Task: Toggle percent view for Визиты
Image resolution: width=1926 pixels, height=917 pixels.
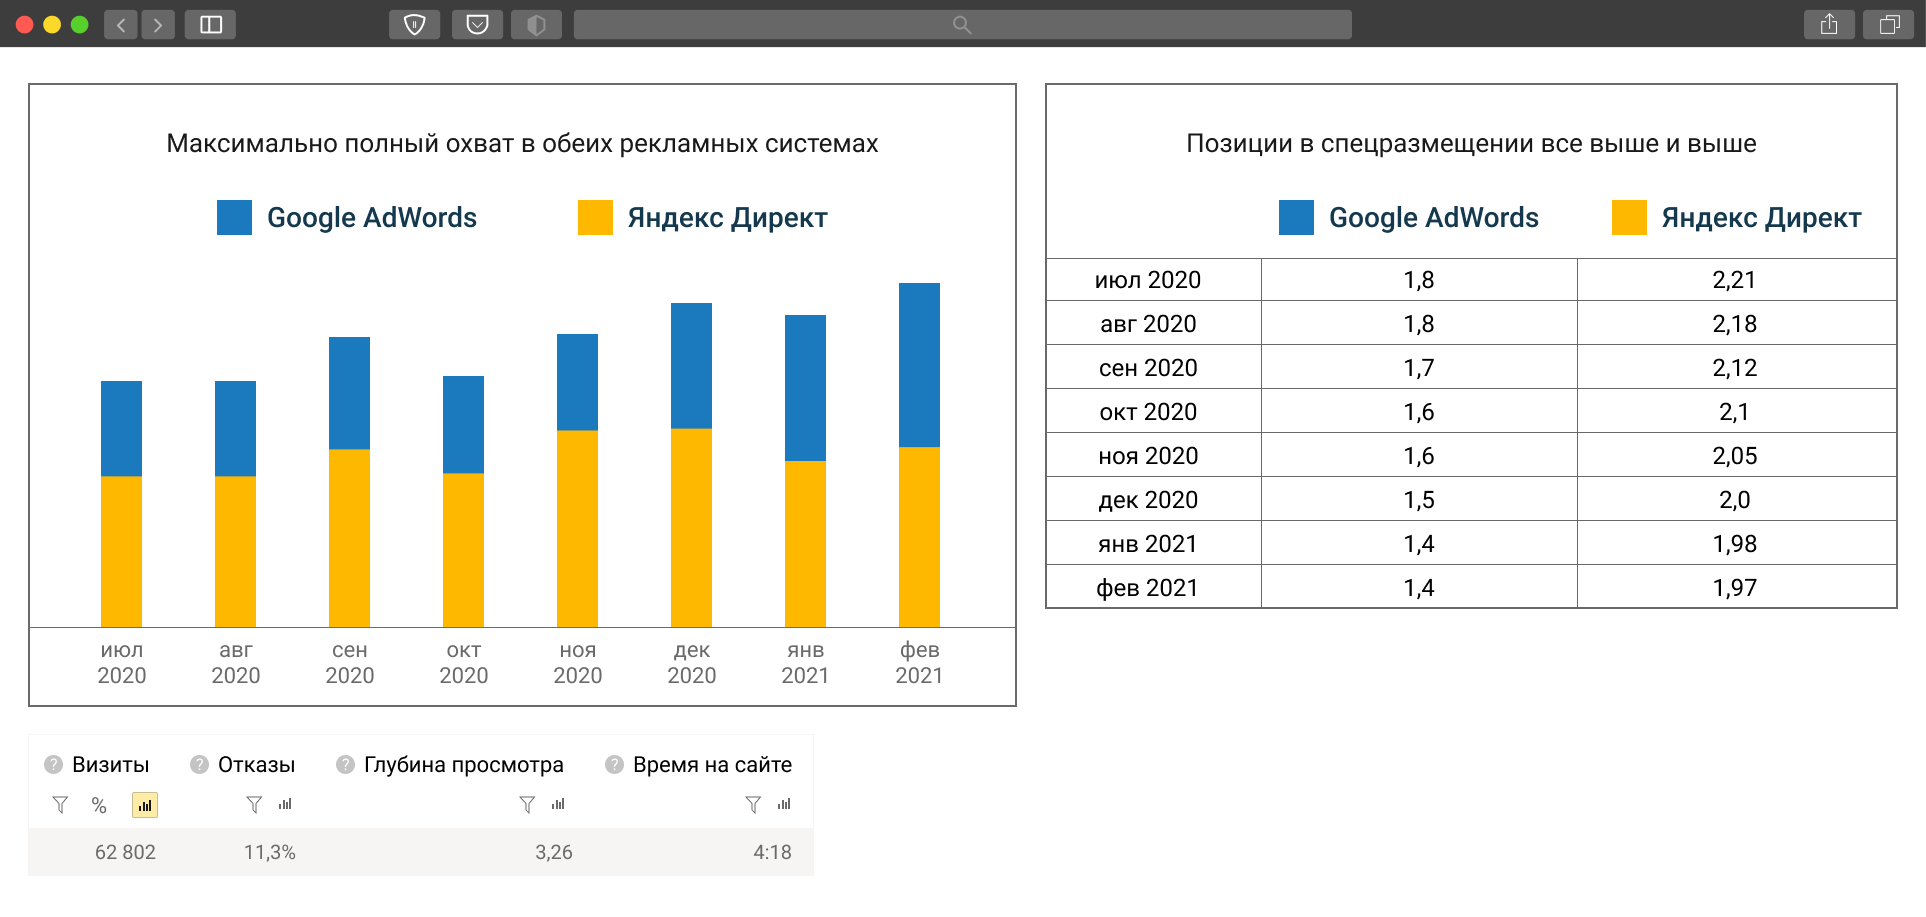Action: (99, 806)
